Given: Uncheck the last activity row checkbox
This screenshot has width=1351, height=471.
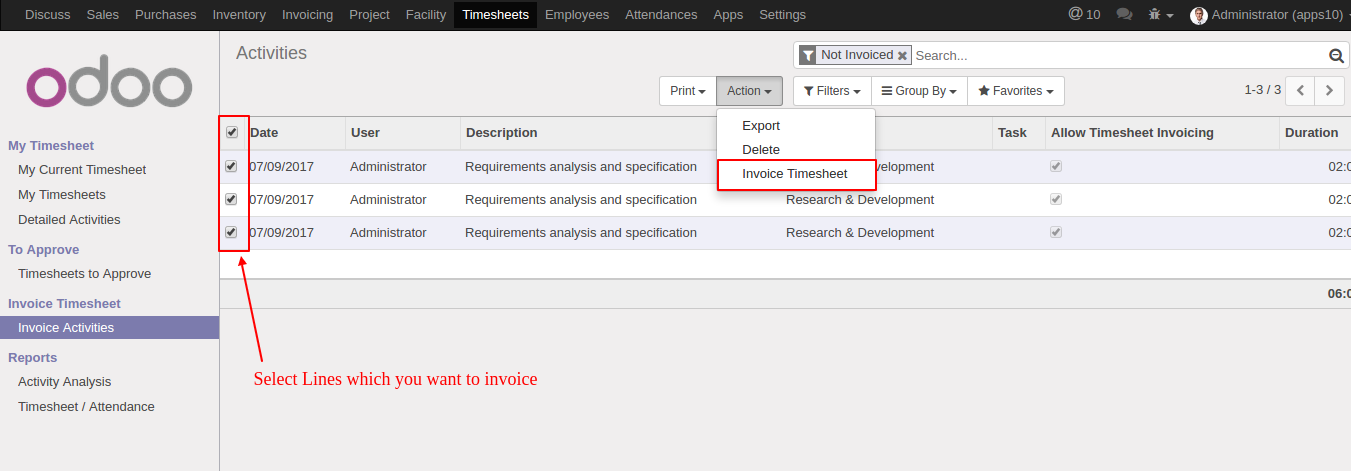Looking at the screenshot, I should [x=232, y=232].
